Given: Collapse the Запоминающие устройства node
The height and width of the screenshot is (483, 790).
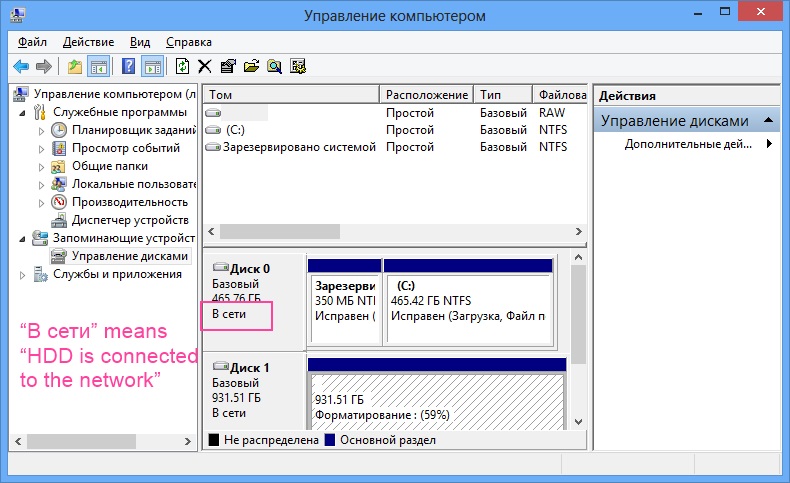Looking at the screenshot, I should point(22,239).
